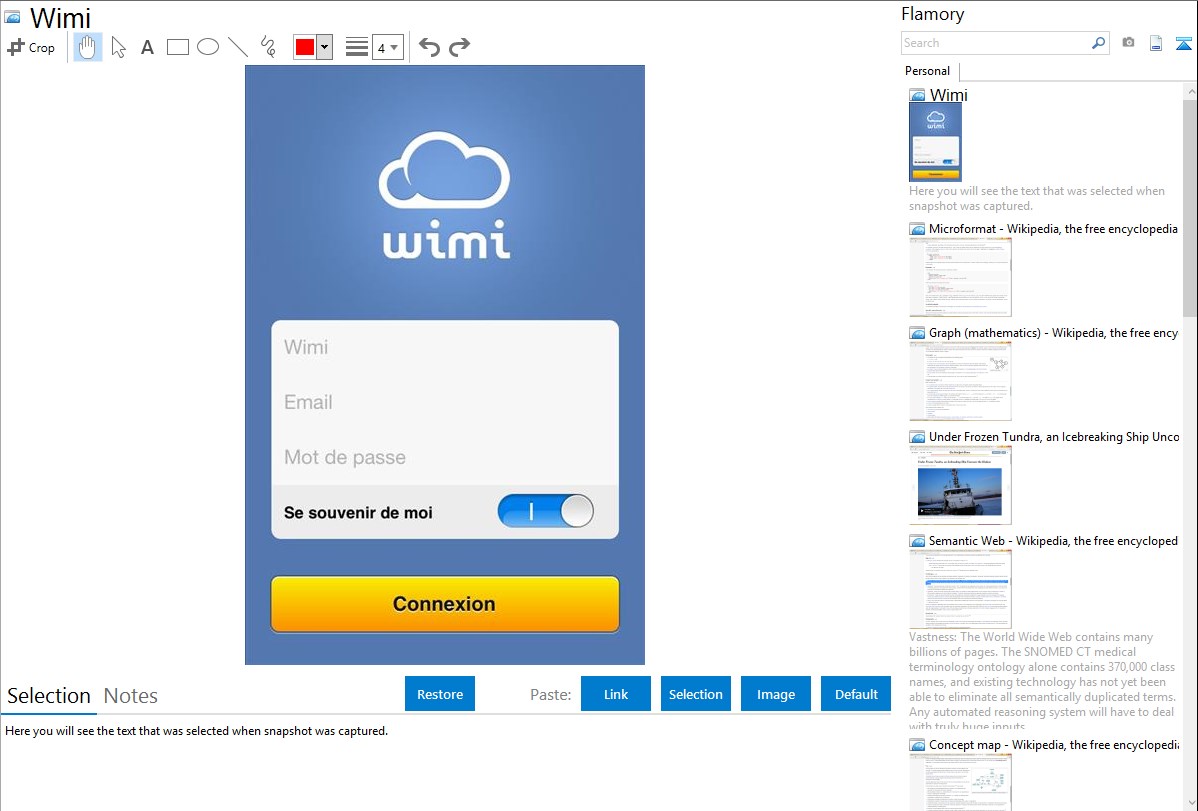Click the icon beside sidebar Wimi title
The image size is (1198, 811).
tap(918, 96)
